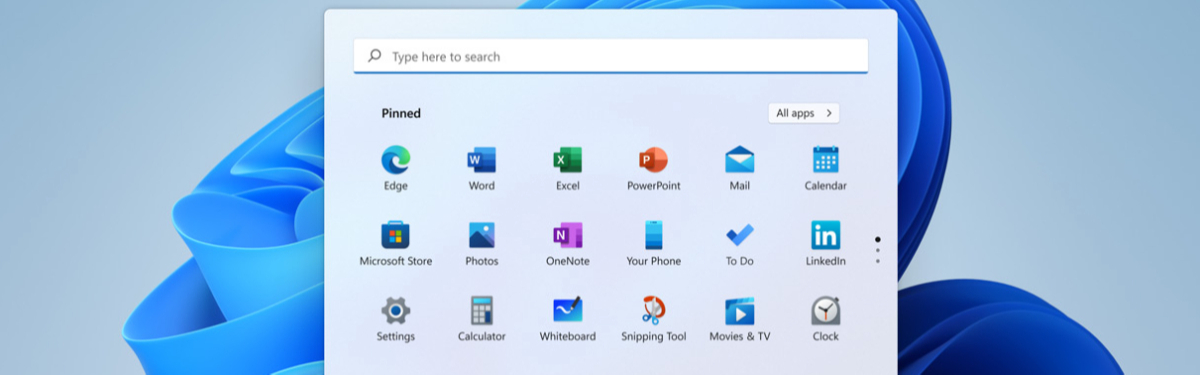Click the Type here to search field

[611, 56]
